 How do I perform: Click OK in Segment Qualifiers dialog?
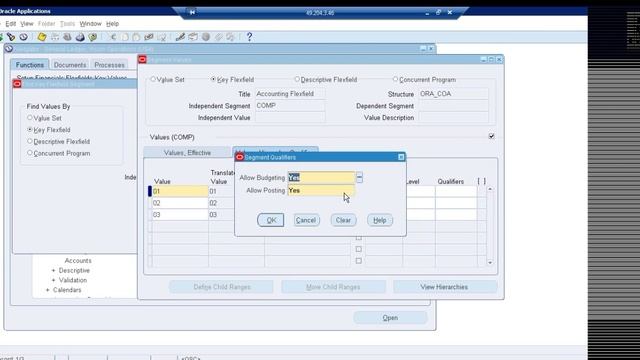(271, 220)
